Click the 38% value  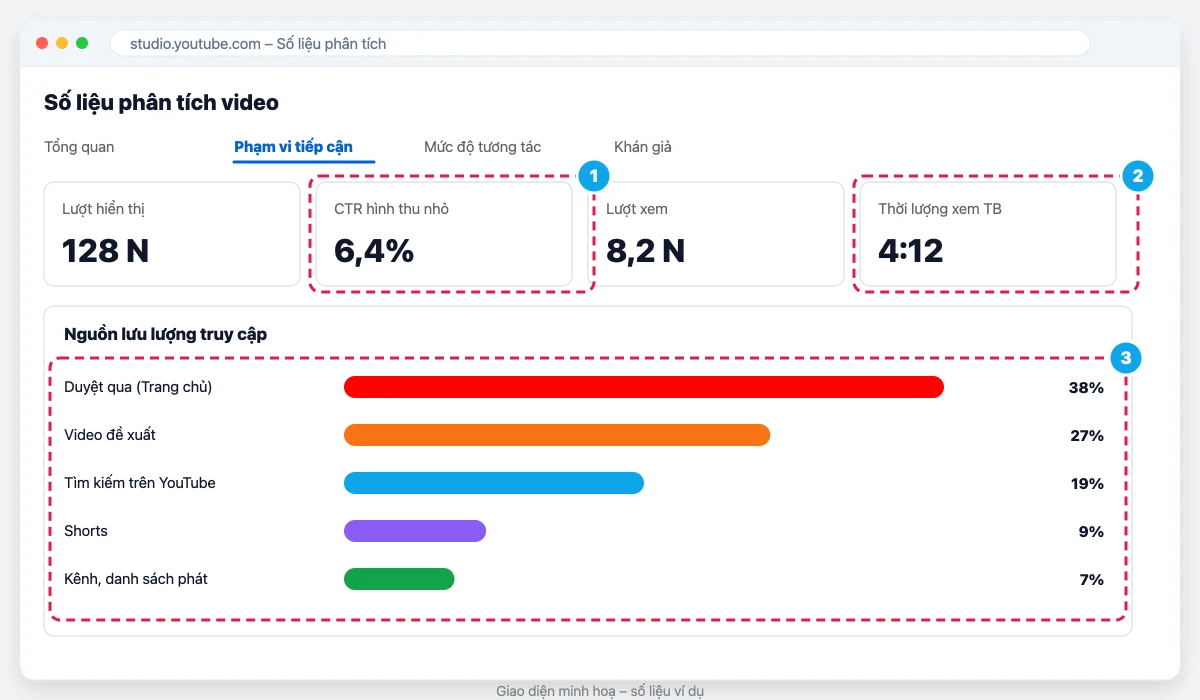tap(1086, 388)
